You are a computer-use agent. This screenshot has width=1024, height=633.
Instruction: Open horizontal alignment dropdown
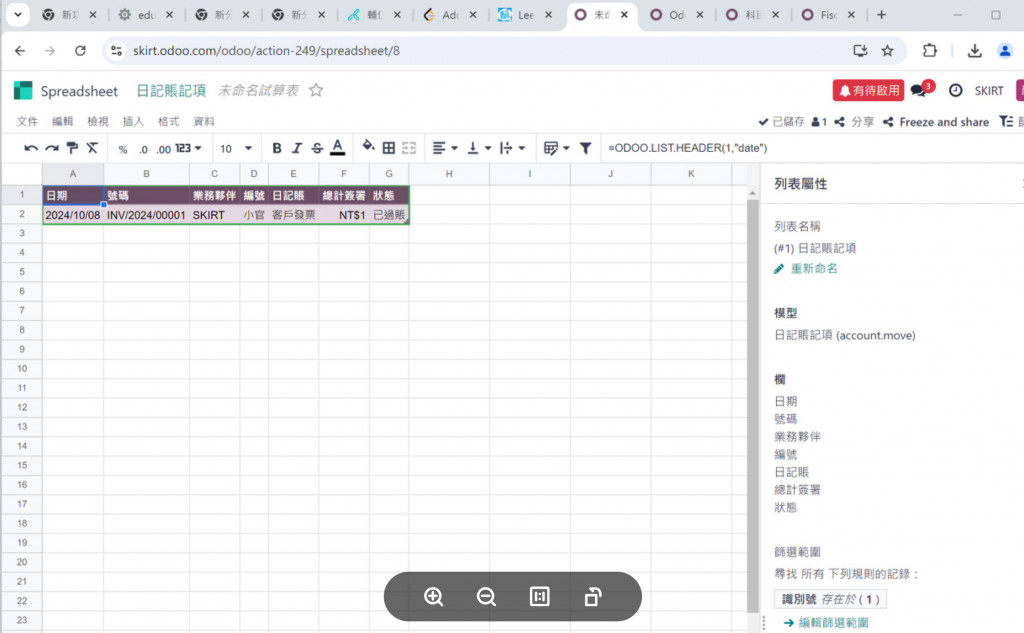point(445,148)
